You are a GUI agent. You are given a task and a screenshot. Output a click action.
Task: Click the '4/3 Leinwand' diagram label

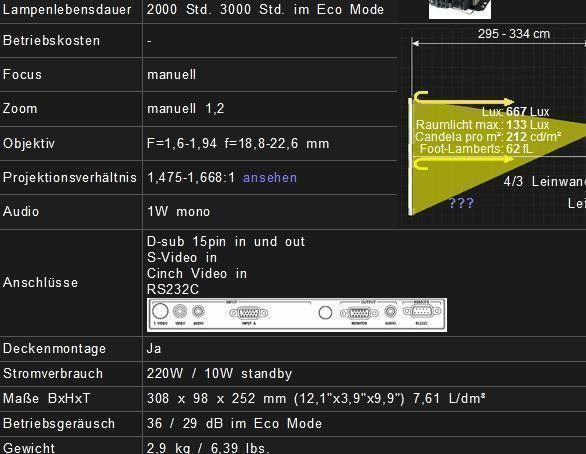[545, 182]
